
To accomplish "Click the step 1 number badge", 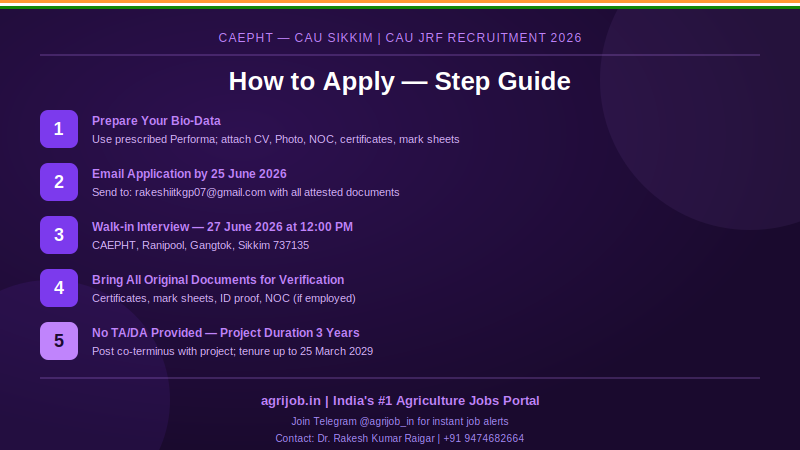I will pyautogui.click(x=59, y=129).
